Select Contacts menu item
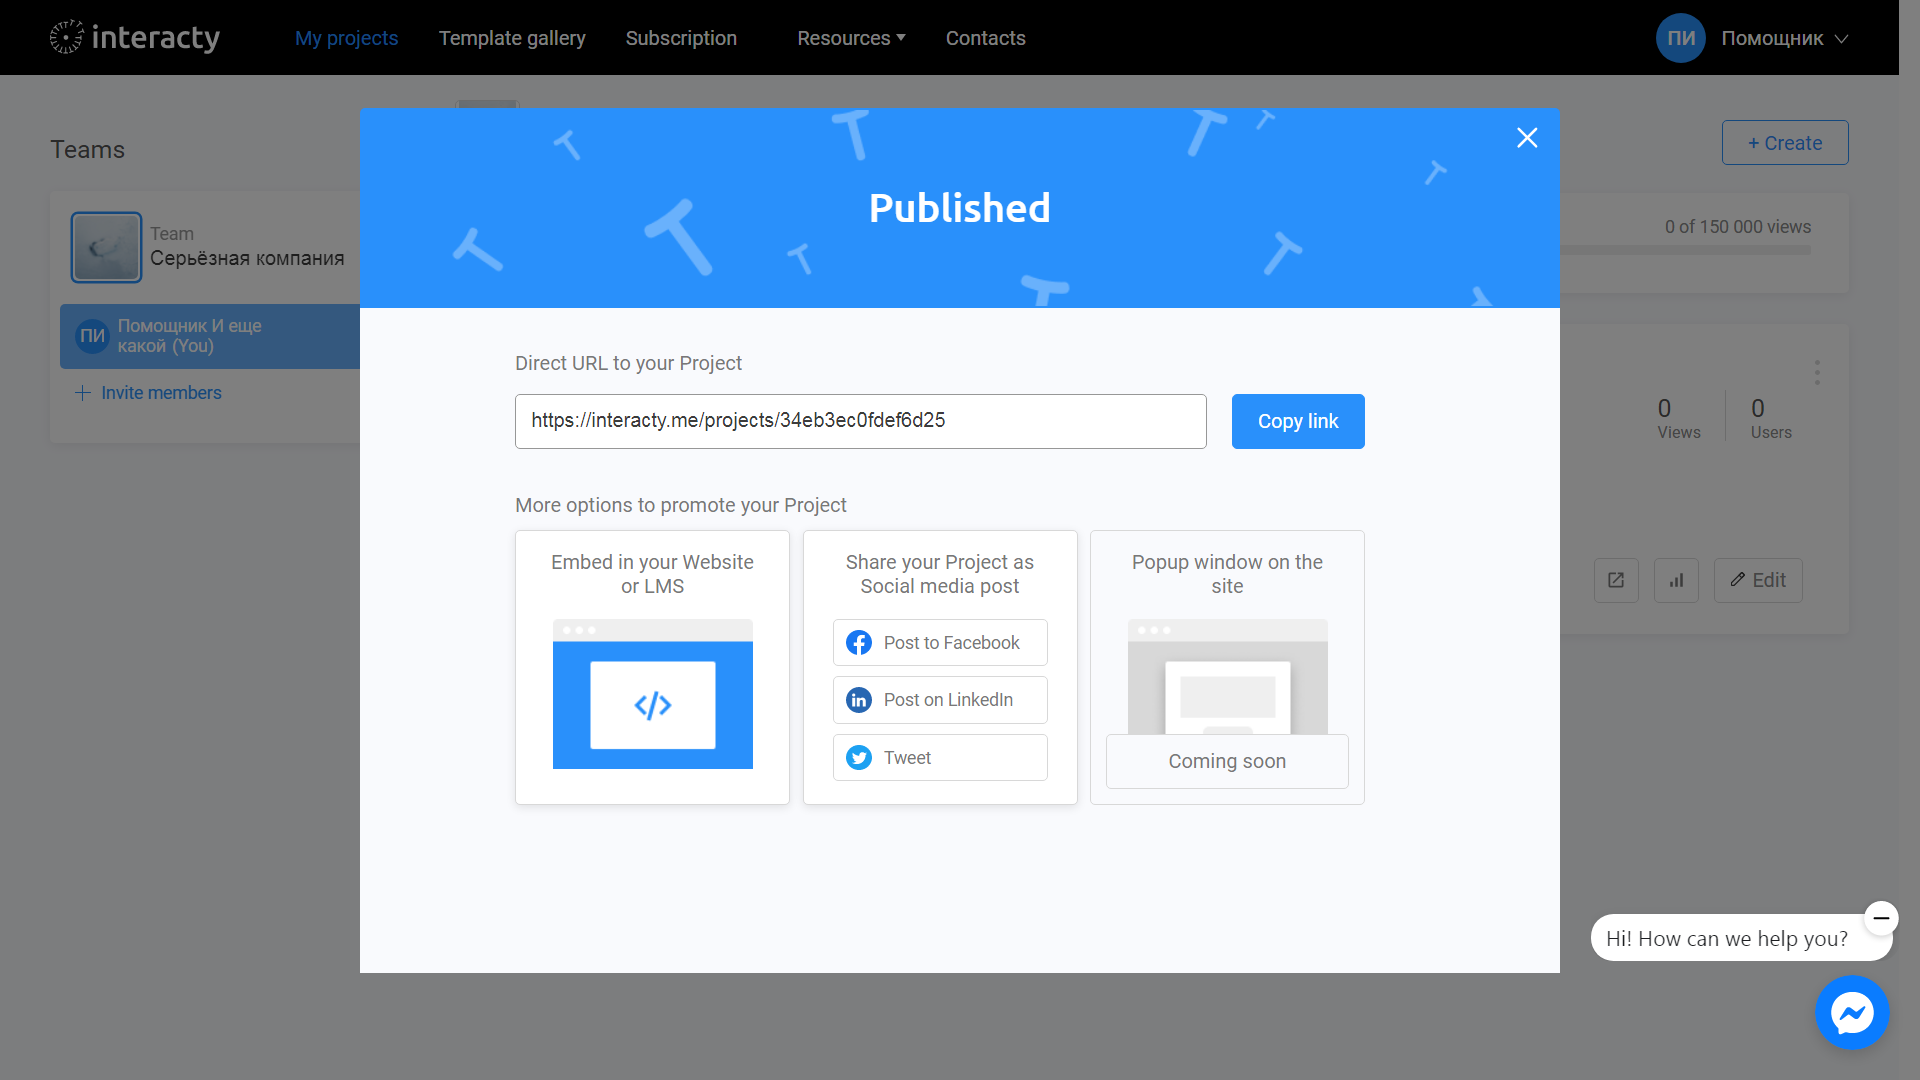The width and height of the screenshot is (1920, 1080). click(985, 37)
